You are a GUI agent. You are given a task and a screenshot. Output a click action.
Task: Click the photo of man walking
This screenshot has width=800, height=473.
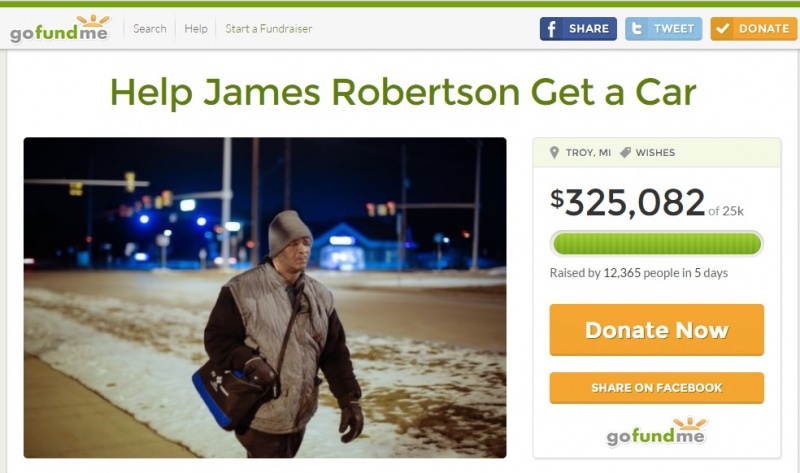pos(265,297)
